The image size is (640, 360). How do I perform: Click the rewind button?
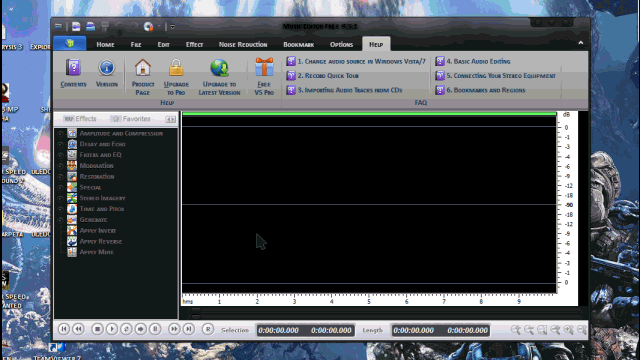click(x=78, y=329)
